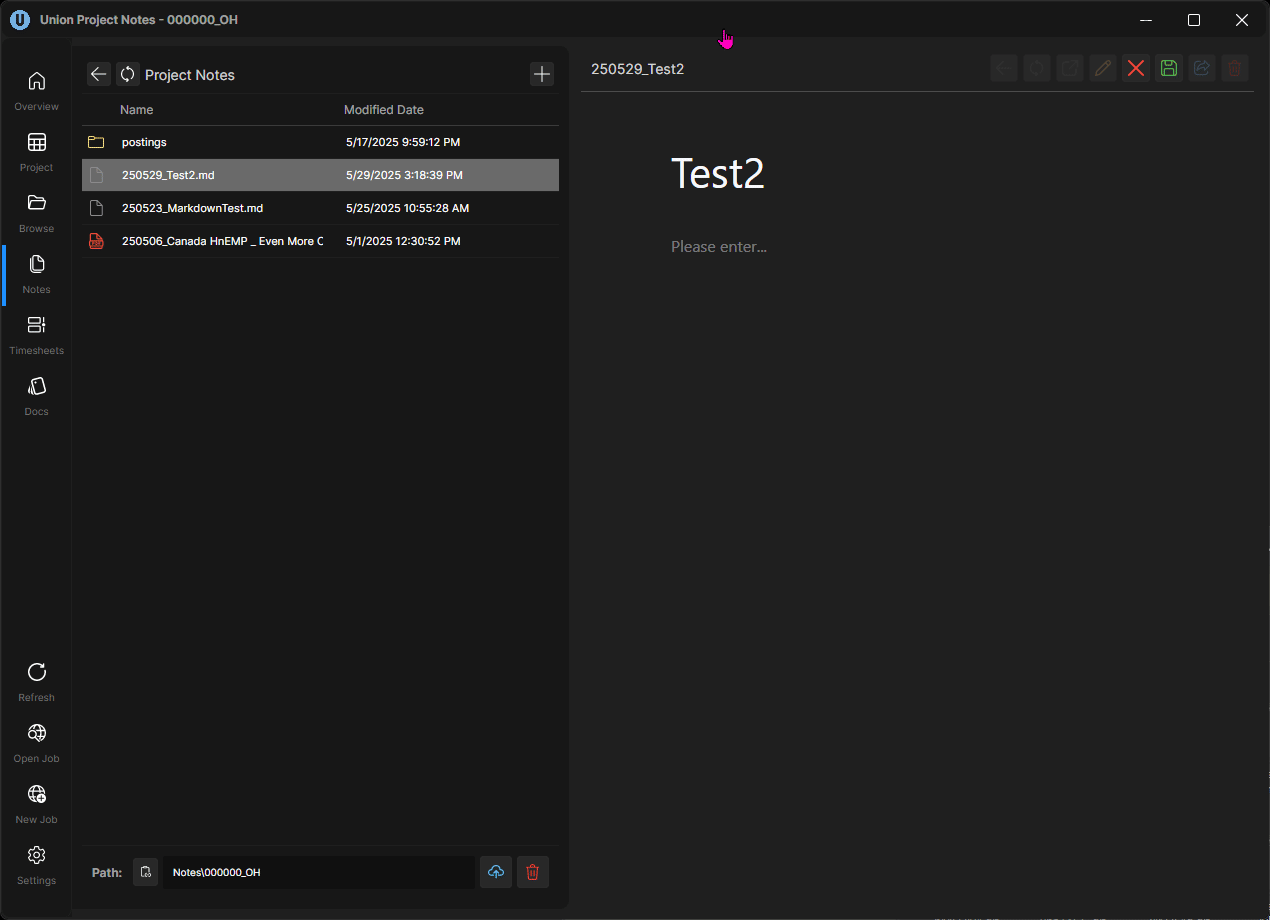Minimize the Union Project Notes window

pyautogui.click(x=1146, y=20)
